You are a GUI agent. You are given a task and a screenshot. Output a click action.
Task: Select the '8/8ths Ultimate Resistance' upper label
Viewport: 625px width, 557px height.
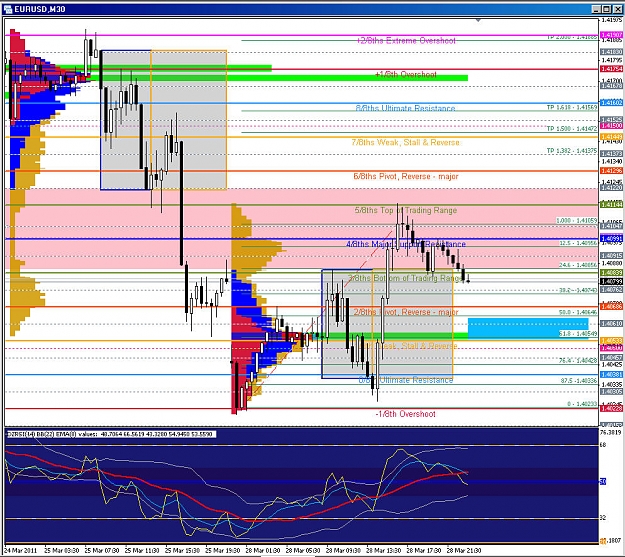405,108
